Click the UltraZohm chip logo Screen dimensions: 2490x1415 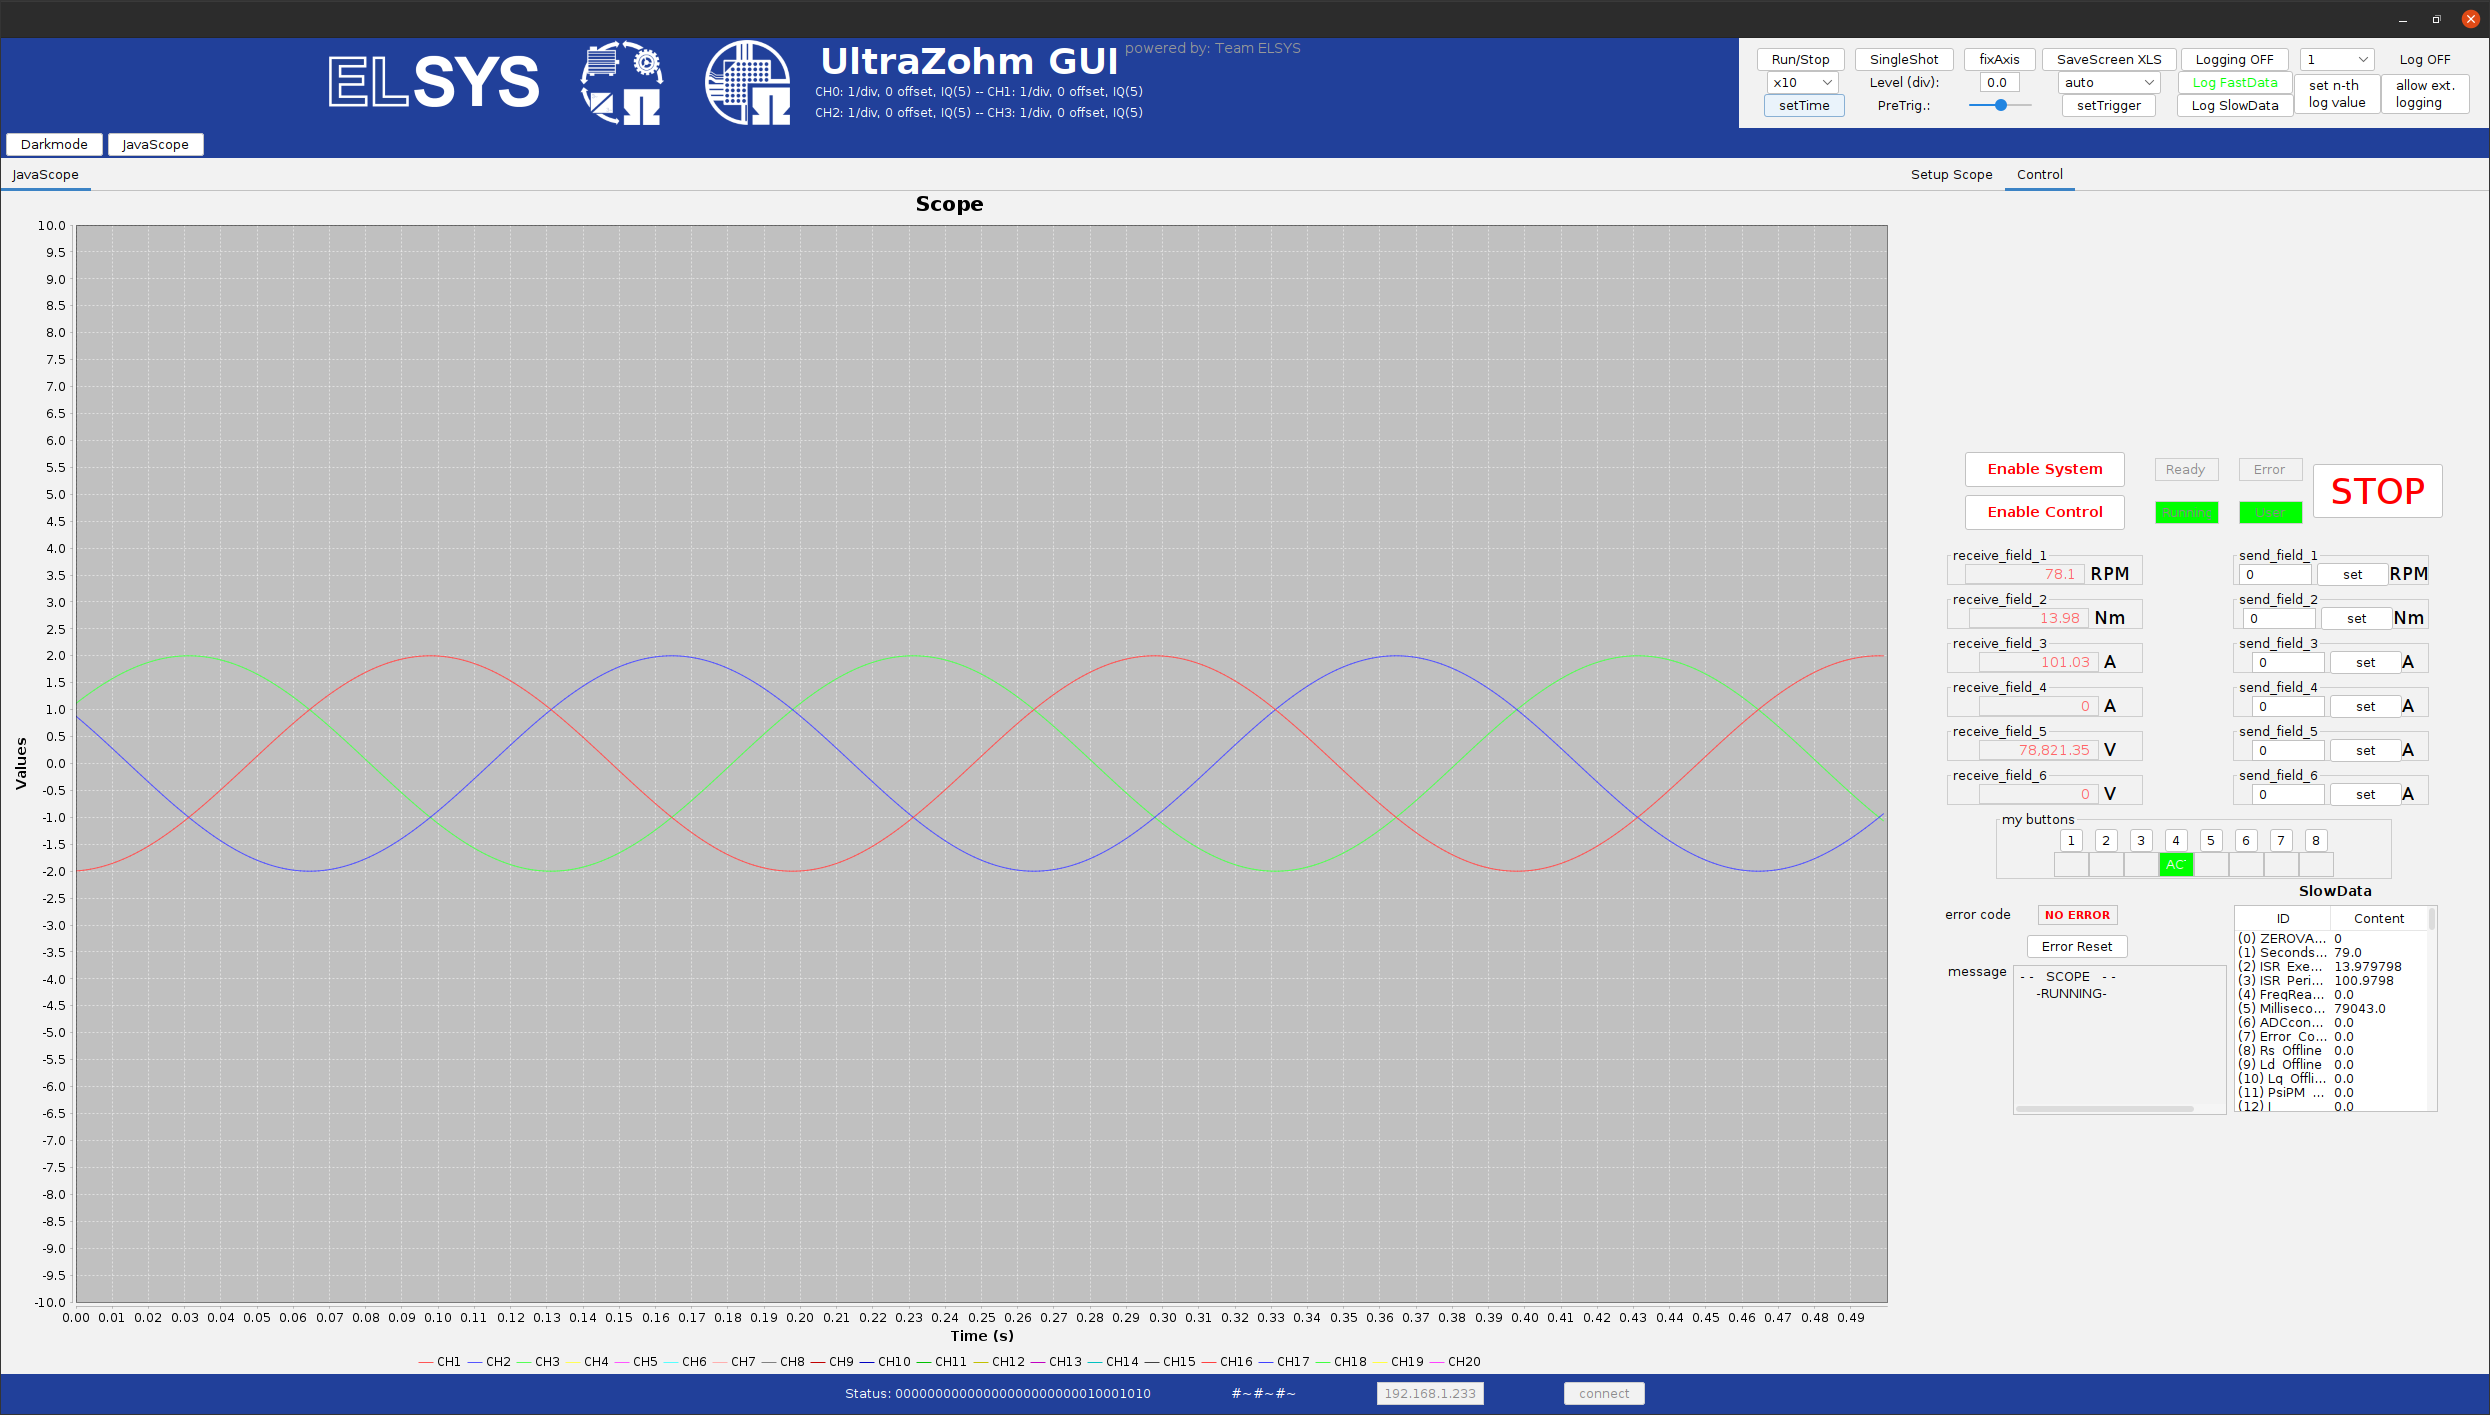tap(746, 82)
